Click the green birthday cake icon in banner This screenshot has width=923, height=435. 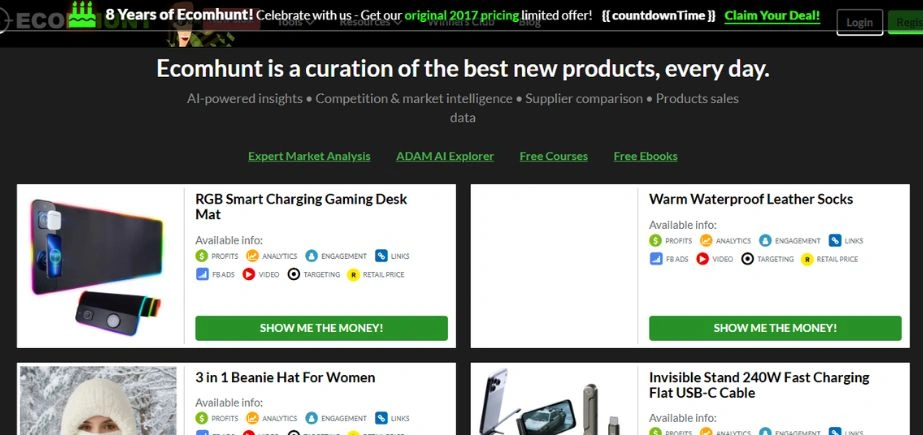[82, 15]
